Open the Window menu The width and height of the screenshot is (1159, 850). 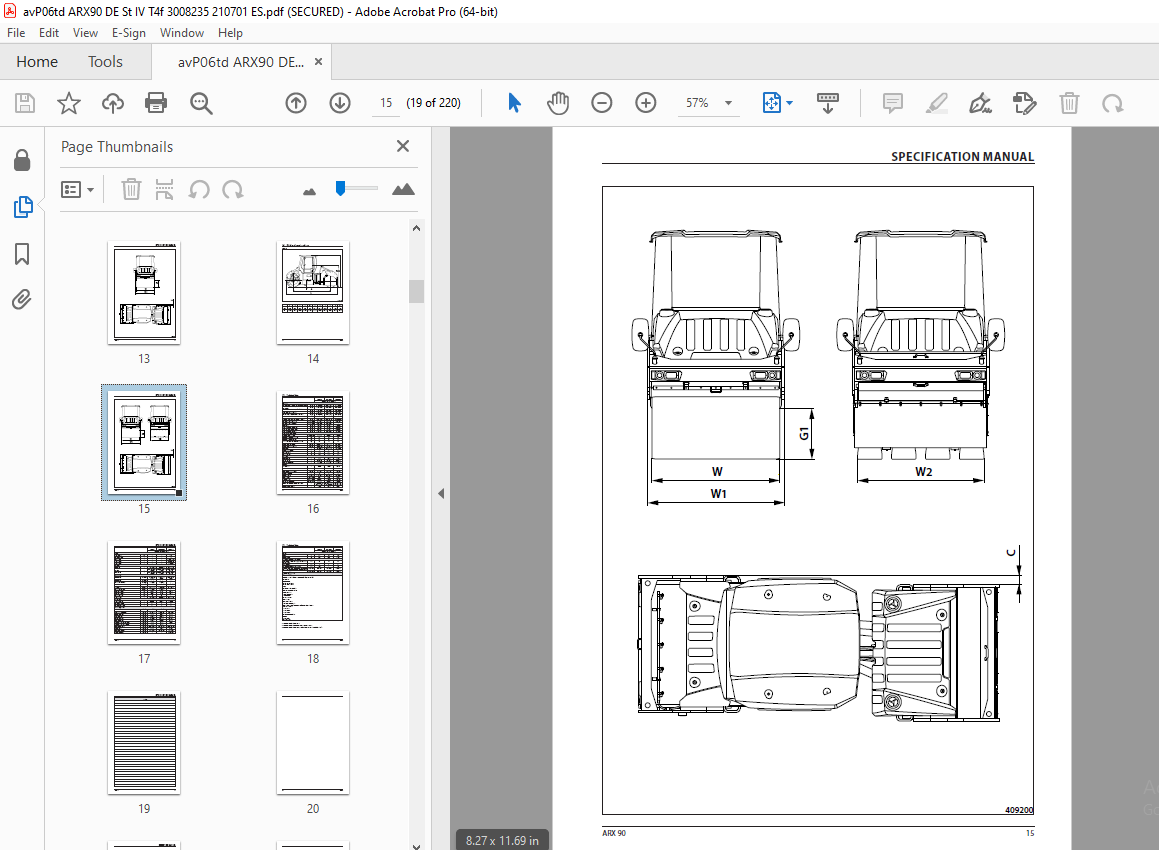click(182, 33)
